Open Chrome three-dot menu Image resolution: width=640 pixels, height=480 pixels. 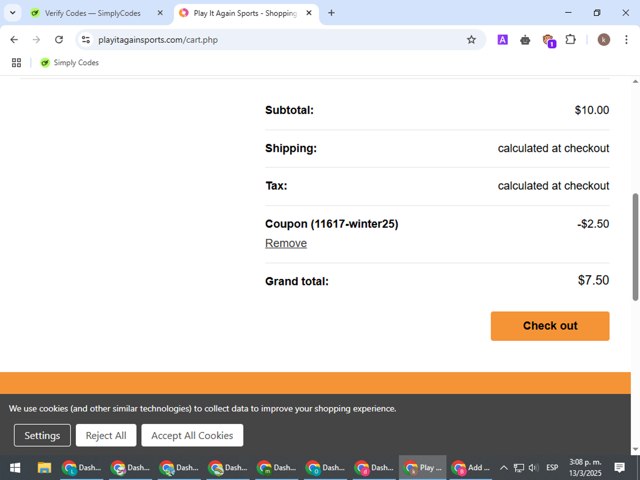tap(626, 40)
